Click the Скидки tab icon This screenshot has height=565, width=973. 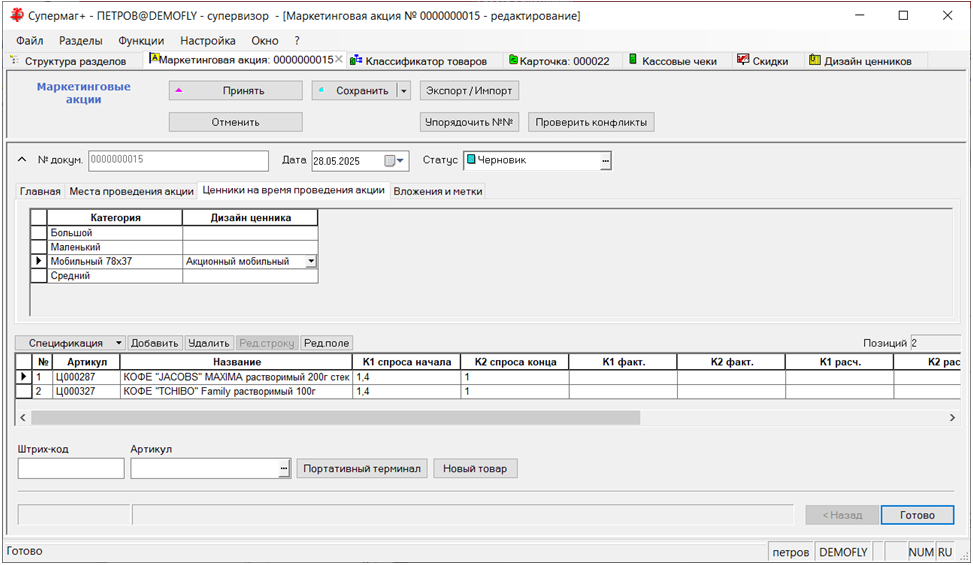(743, 61)
